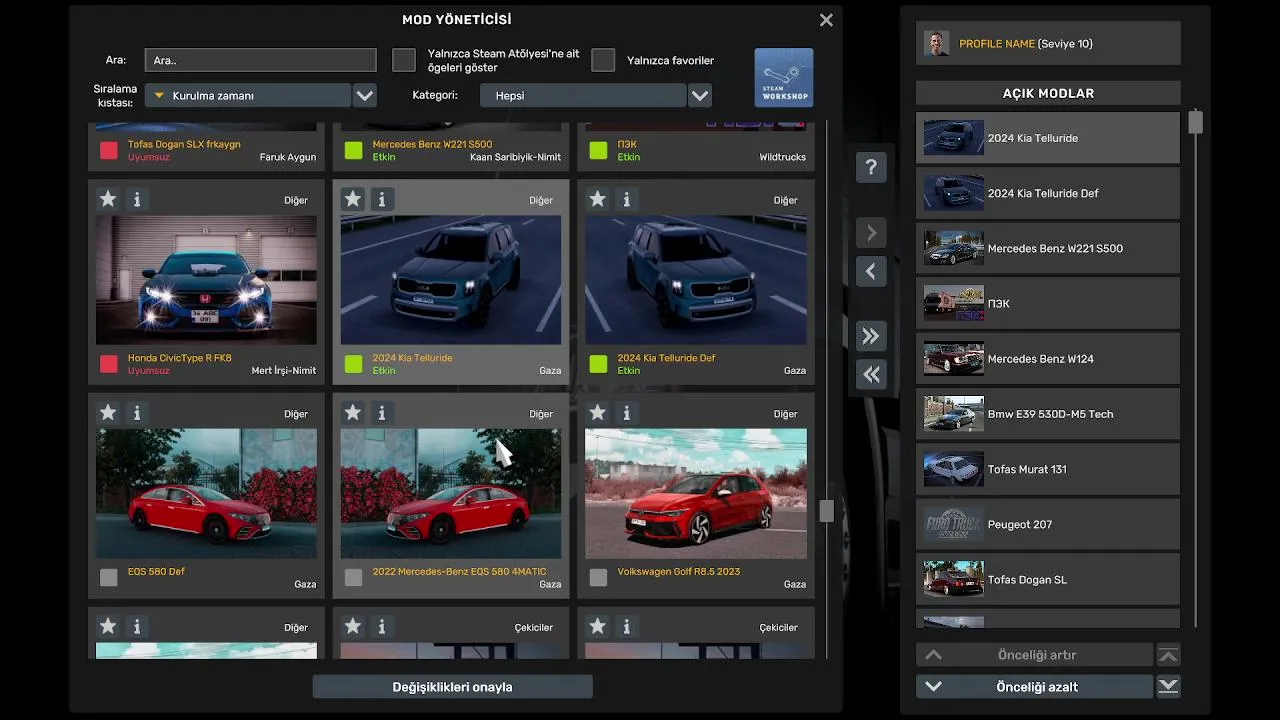Close the Mod Yöneticisi window
Screen dimensions: 1280x720
[x=826, y=20]
